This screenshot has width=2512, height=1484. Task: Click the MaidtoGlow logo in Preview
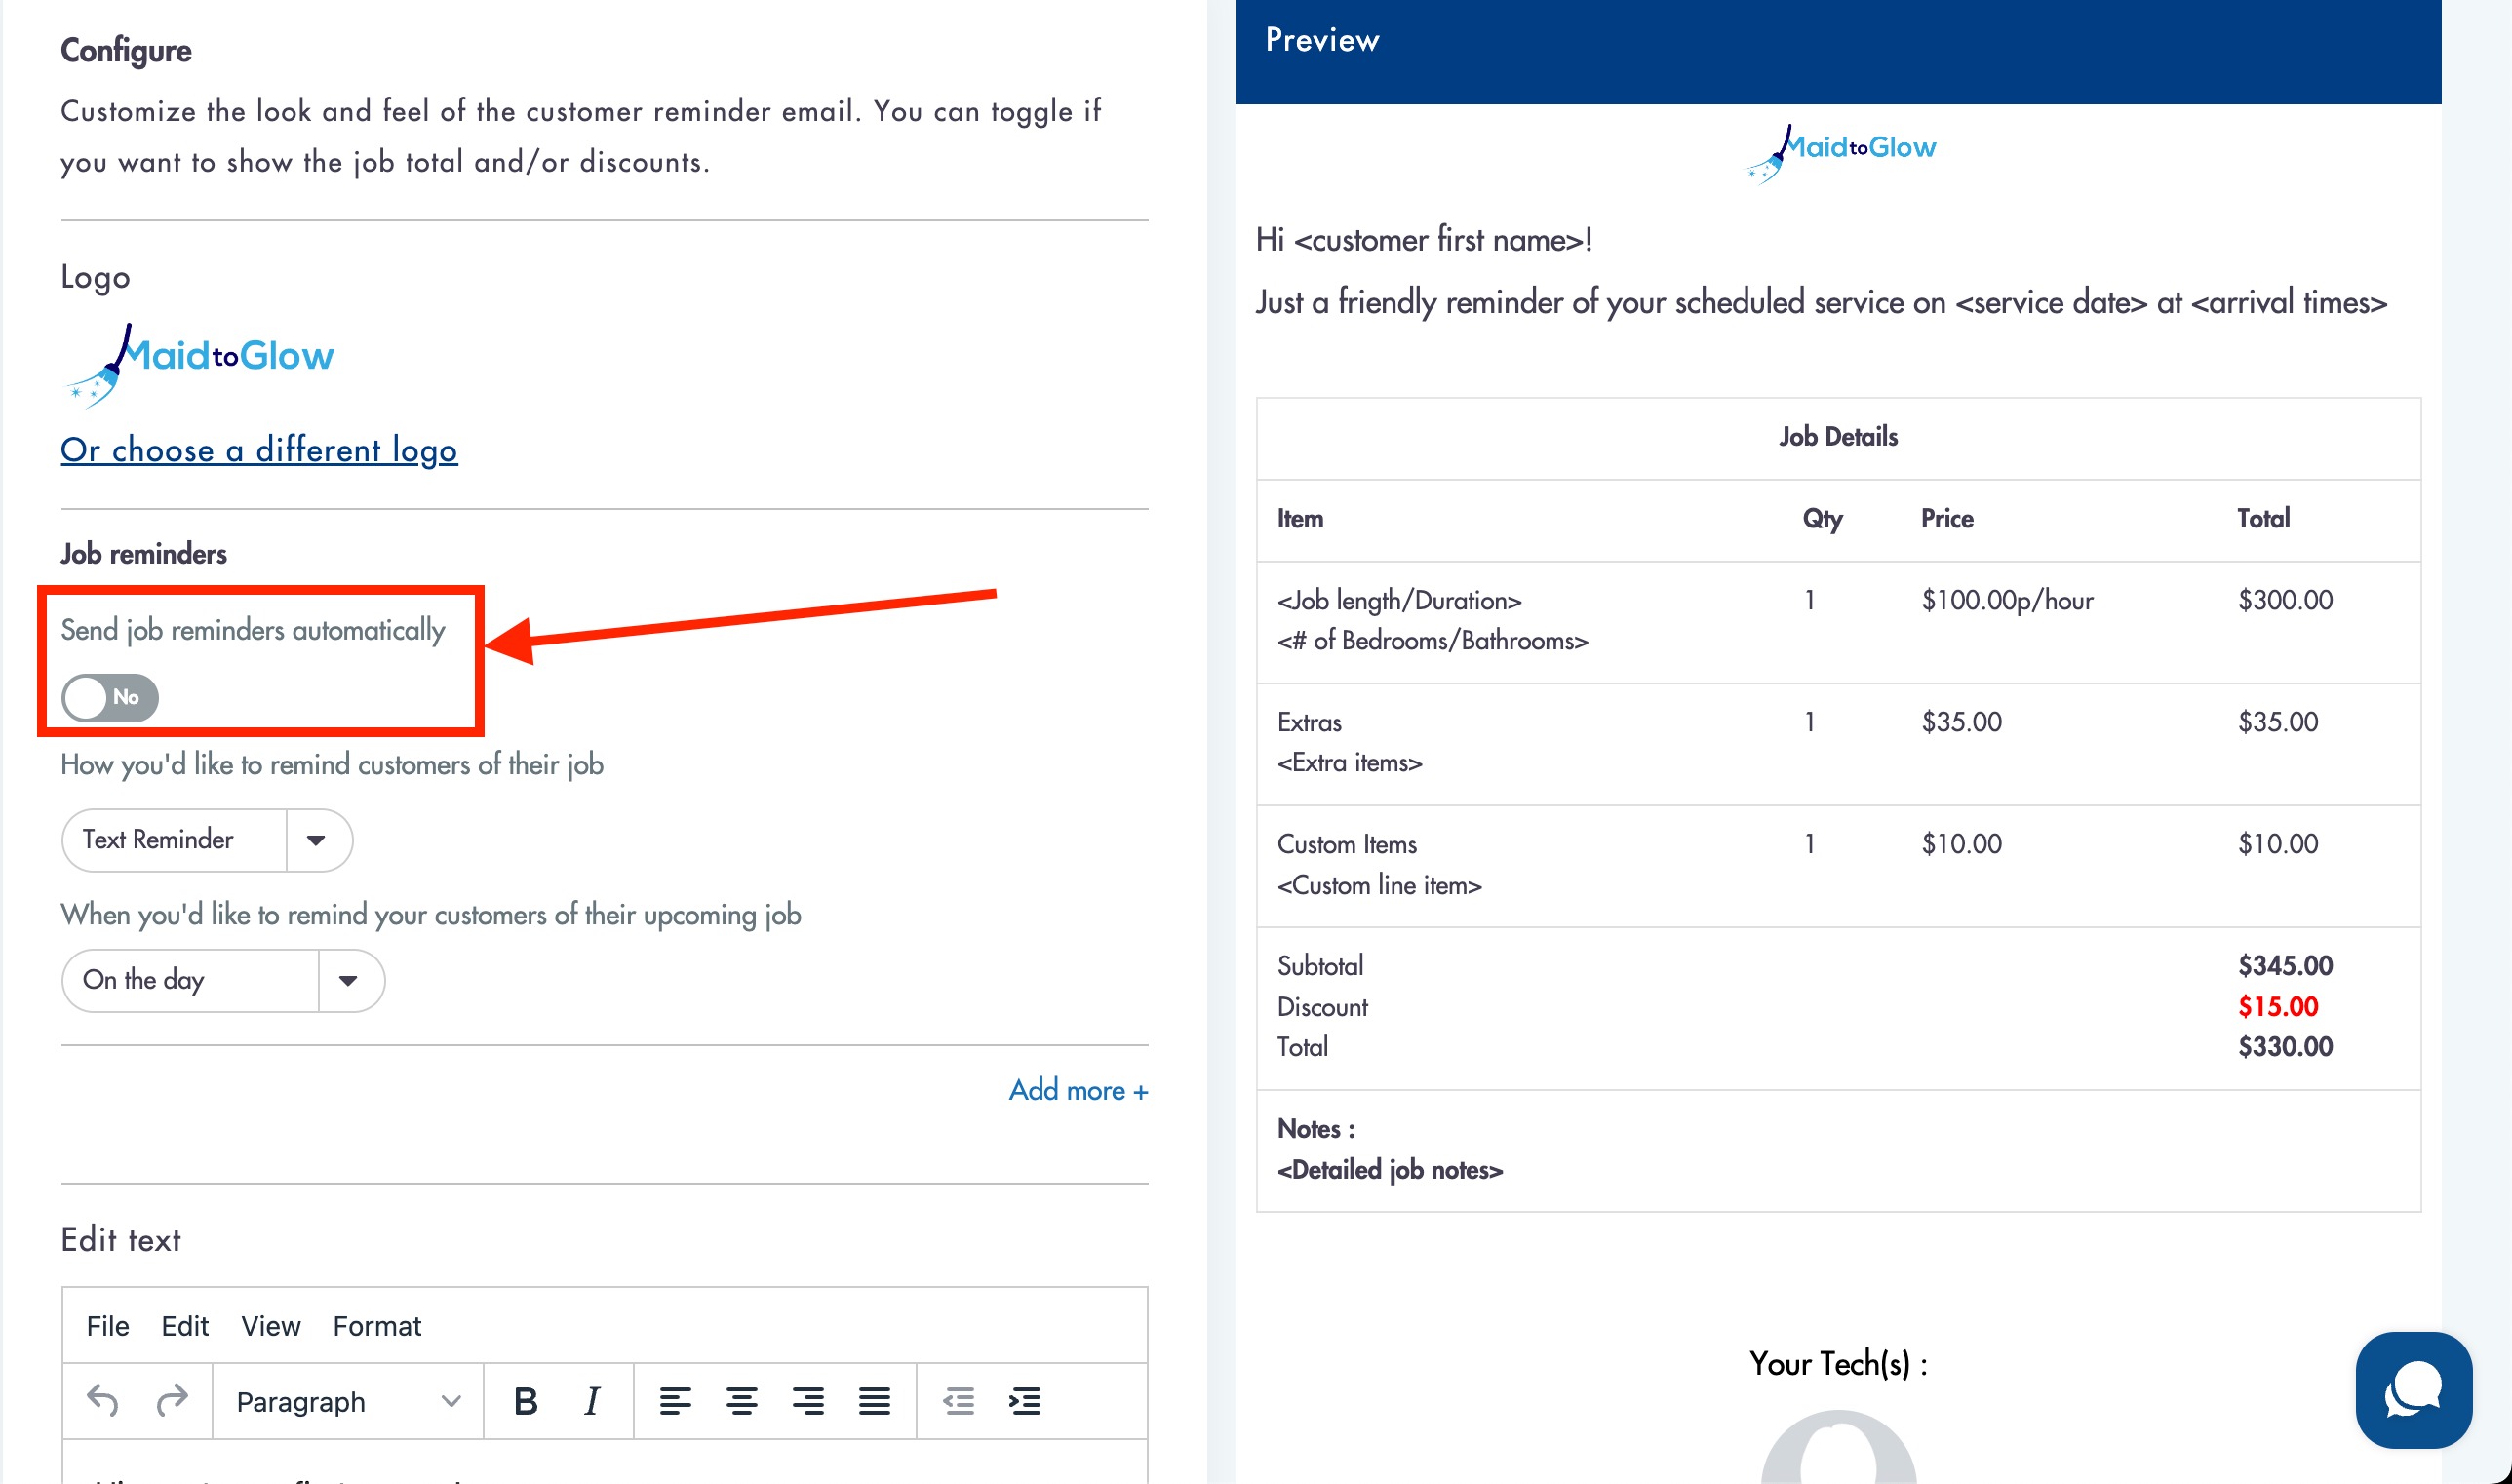pos(1840,153)
